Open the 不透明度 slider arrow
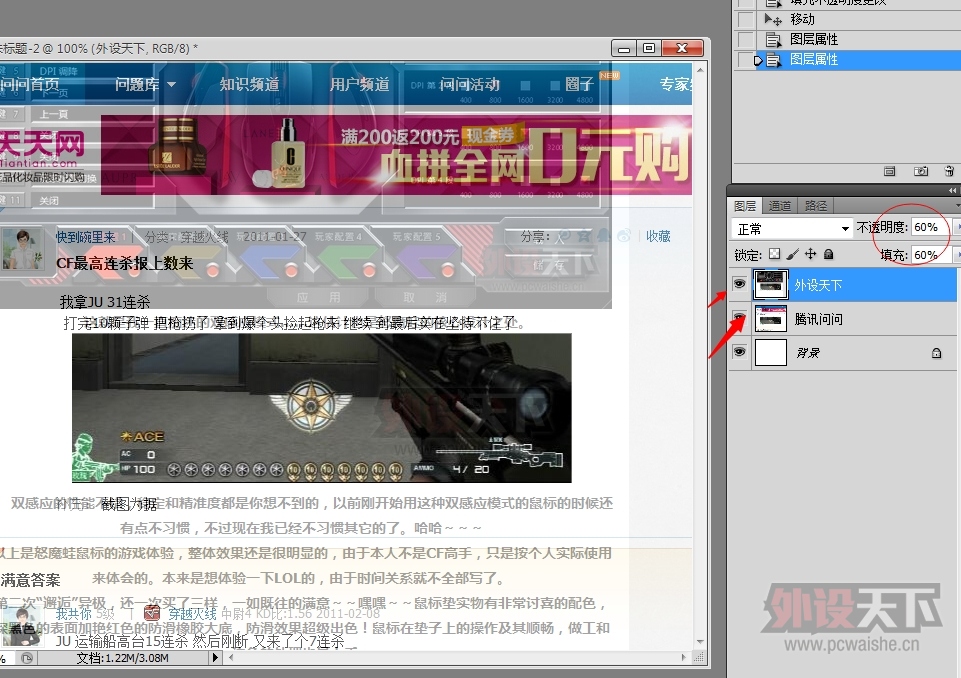Image resolution: width=961 pixels, height=678 pixels. coord(955,227)
